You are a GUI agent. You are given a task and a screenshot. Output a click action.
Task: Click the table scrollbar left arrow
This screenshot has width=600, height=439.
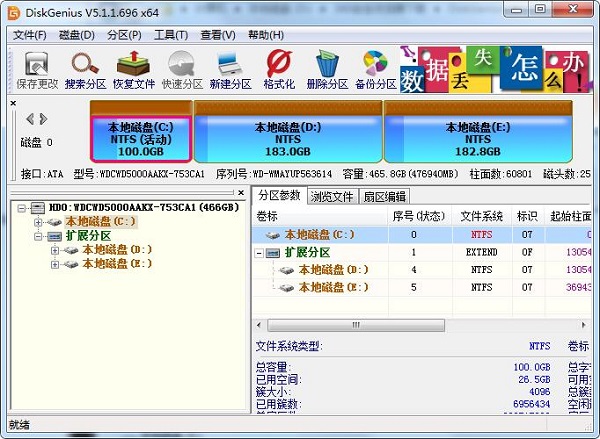(x=259, y=325)
